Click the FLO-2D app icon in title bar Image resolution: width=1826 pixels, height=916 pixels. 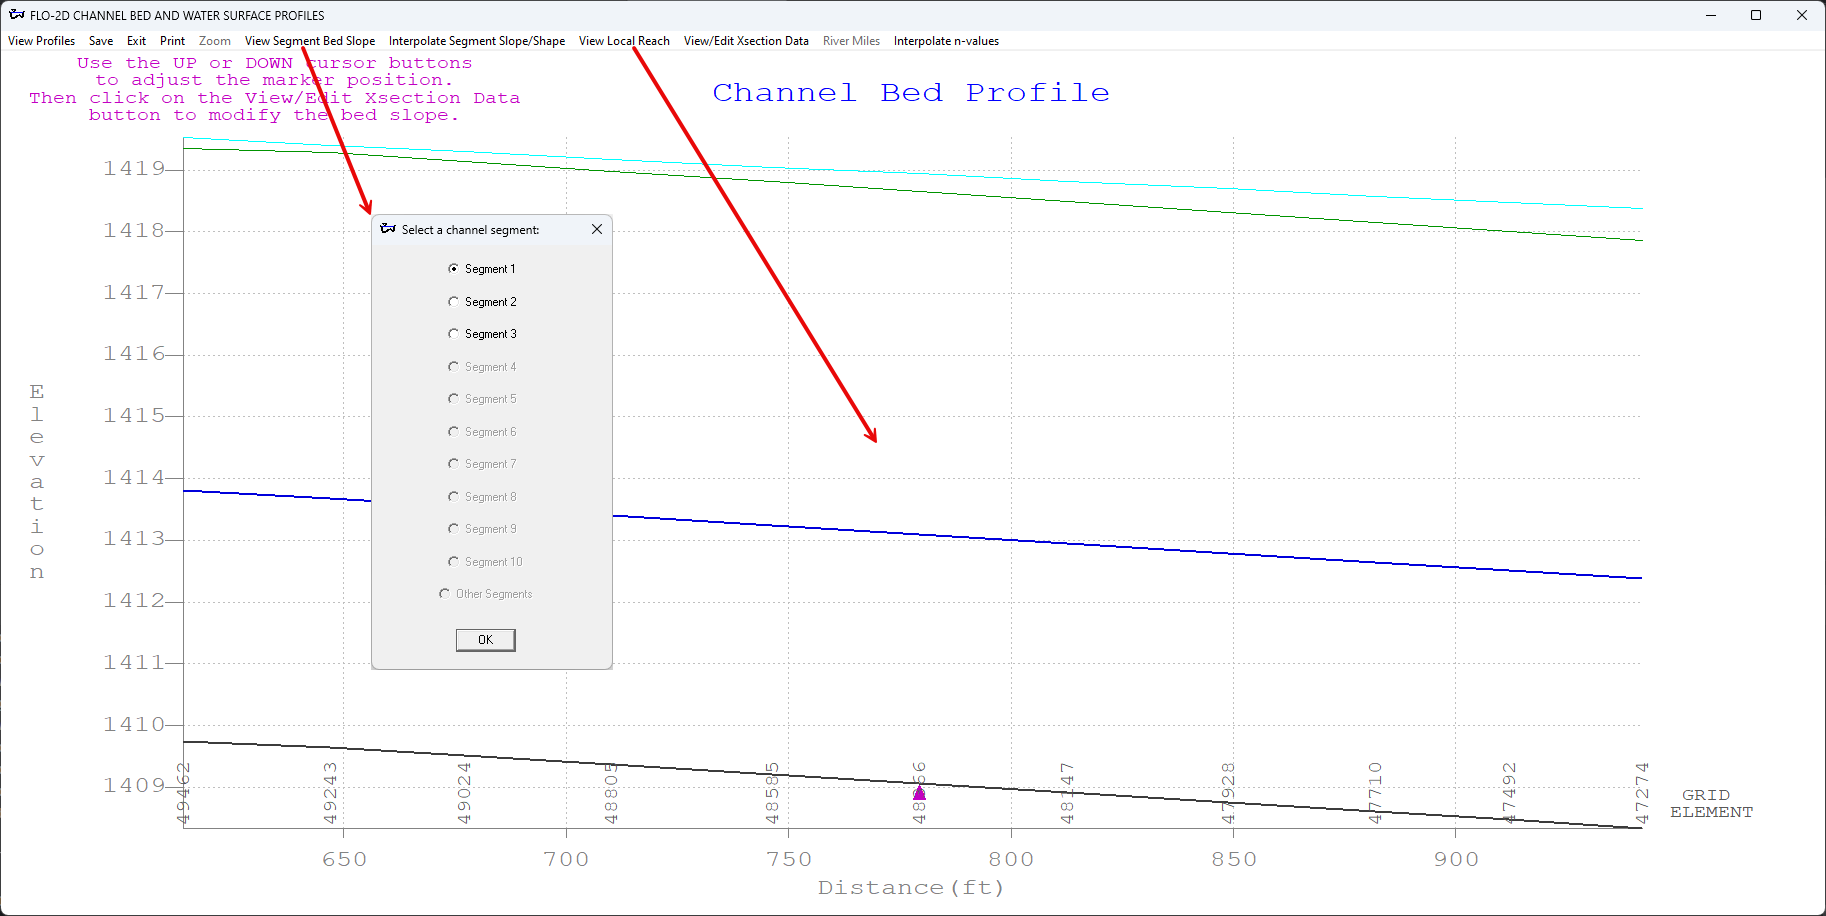(x=17, y=15)
